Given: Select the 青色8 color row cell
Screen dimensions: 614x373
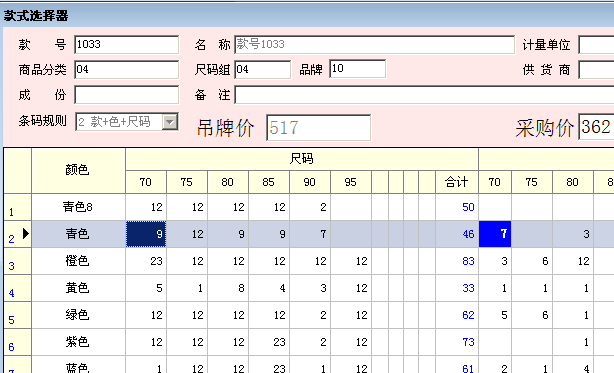Looking at the screenshot, I should 78,207.
